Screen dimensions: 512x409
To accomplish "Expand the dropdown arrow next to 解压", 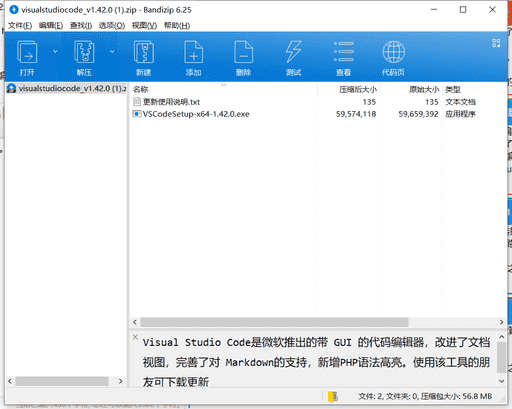I will (x=112, y=51).
